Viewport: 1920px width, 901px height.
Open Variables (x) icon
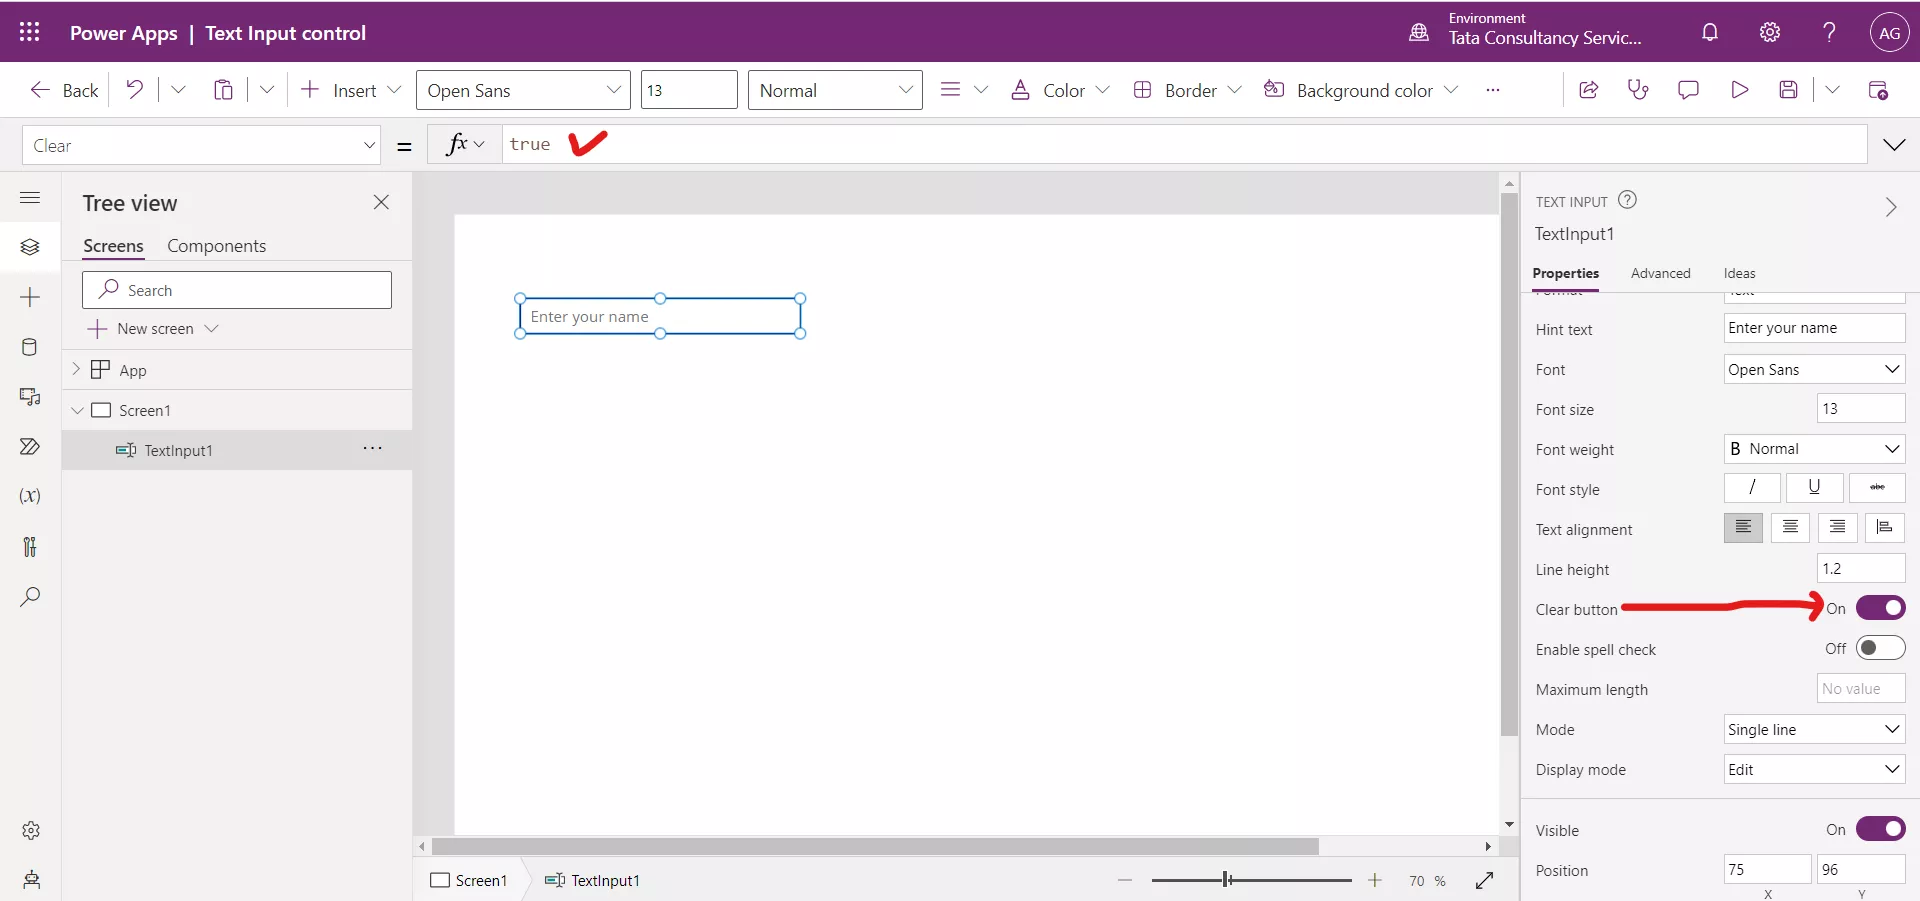point(30,496)
